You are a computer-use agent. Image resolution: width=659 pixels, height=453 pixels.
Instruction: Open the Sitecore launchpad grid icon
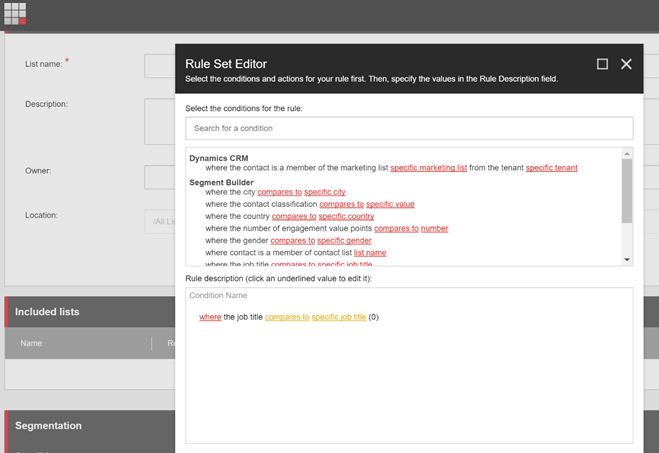pyautogui.click(x=15, y=13)
